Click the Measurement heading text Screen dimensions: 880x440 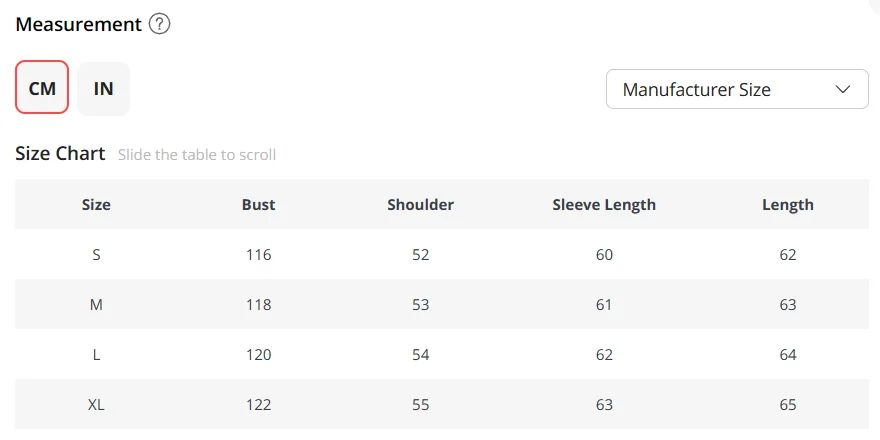tap(79, 25)
